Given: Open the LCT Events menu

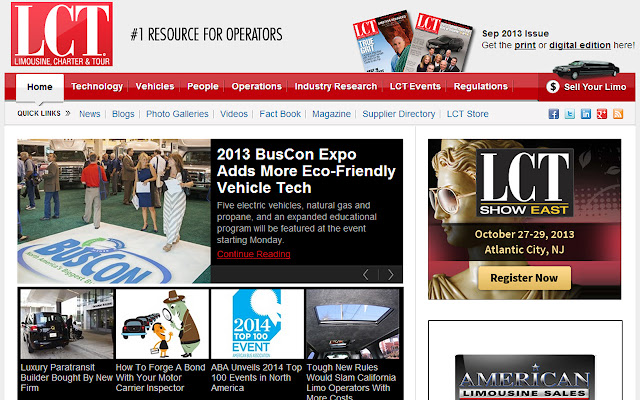Looking at the screenshot, I should click(x=415, y=87).
